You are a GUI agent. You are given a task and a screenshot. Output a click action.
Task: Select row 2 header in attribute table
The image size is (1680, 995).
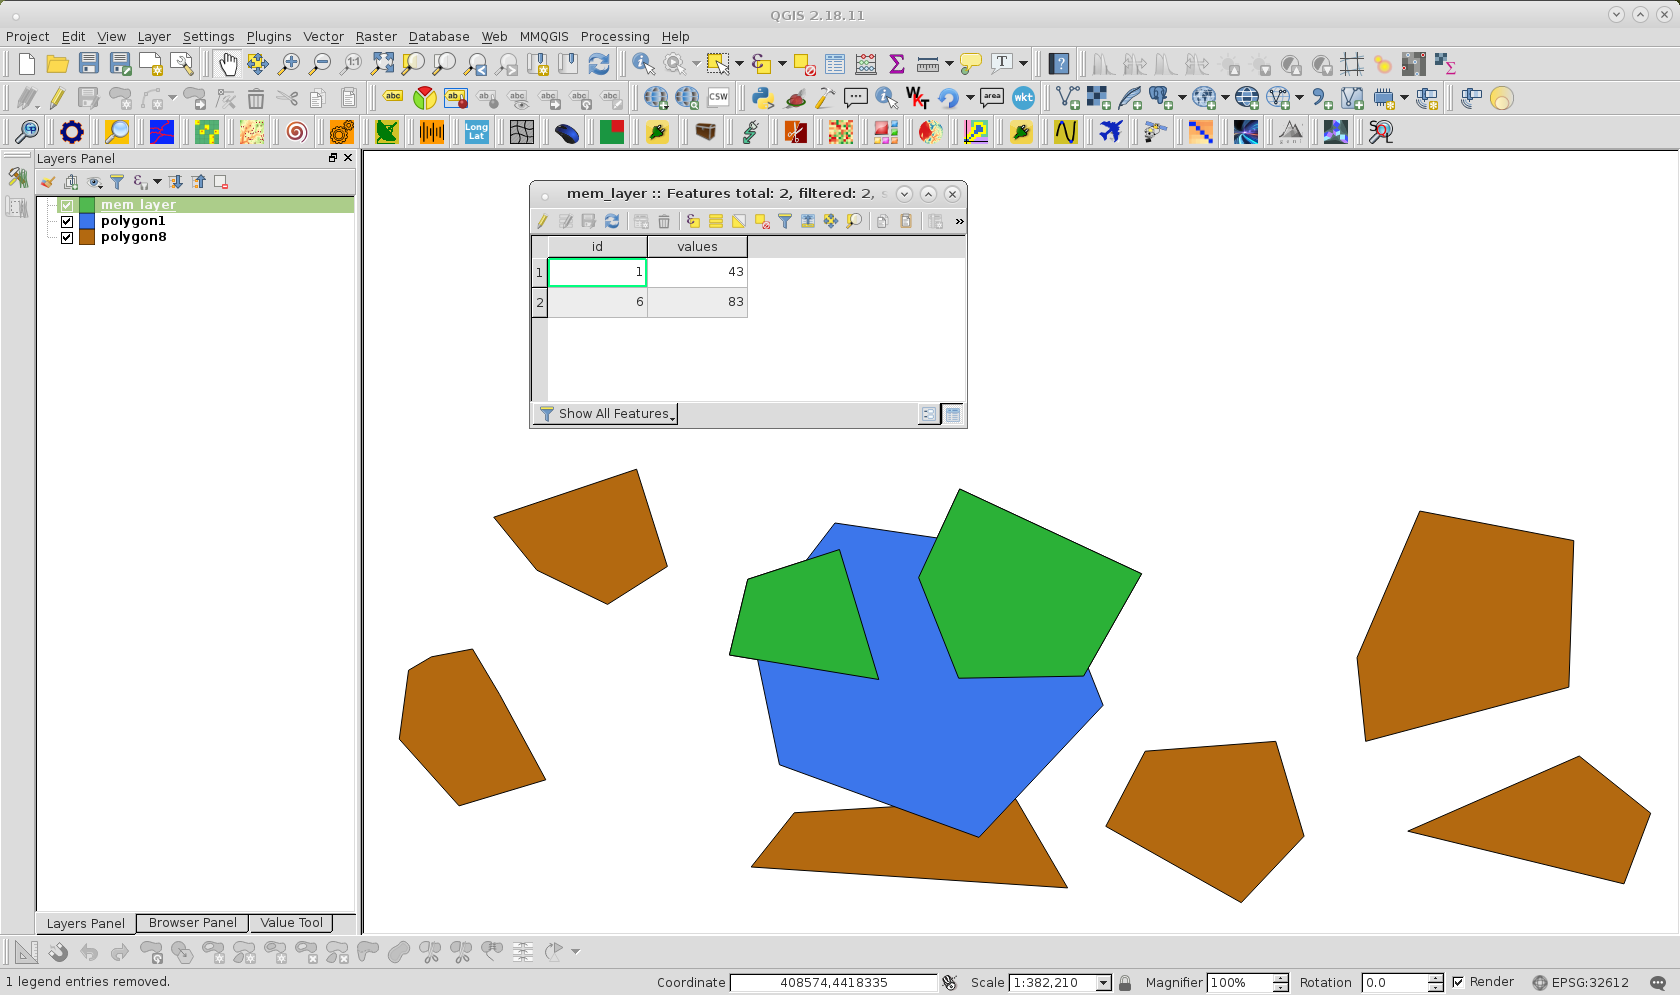[539, 302]
